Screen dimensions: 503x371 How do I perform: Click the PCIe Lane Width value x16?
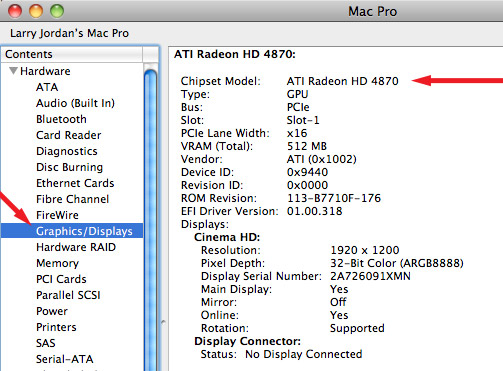[x=297, y=133]
